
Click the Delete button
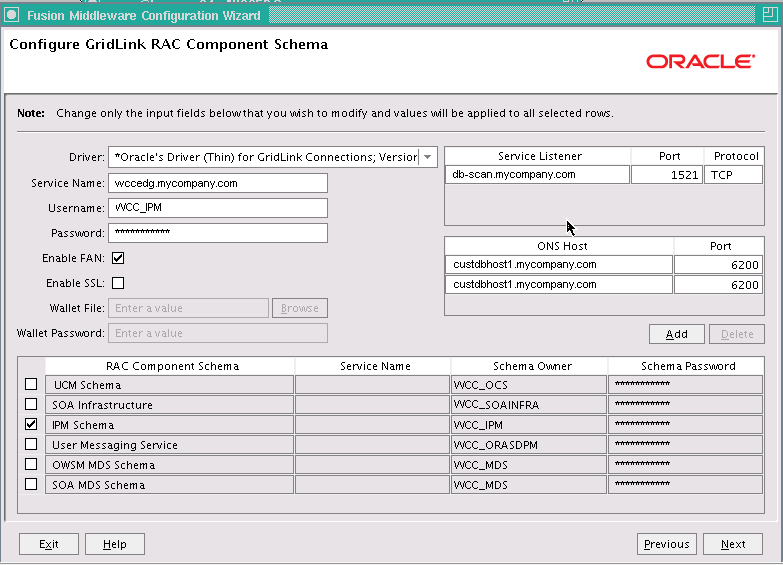(x=737, y=334)
